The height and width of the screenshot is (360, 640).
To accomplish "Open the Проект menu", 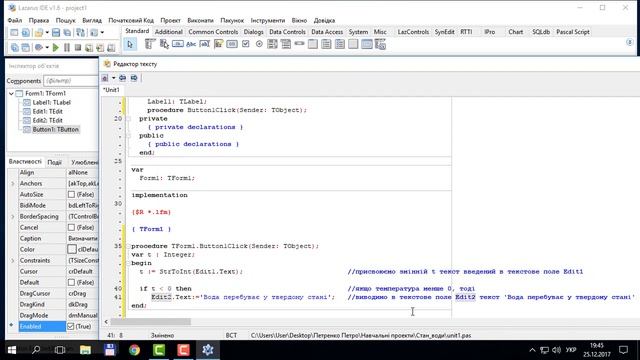I will click(170, 20).
